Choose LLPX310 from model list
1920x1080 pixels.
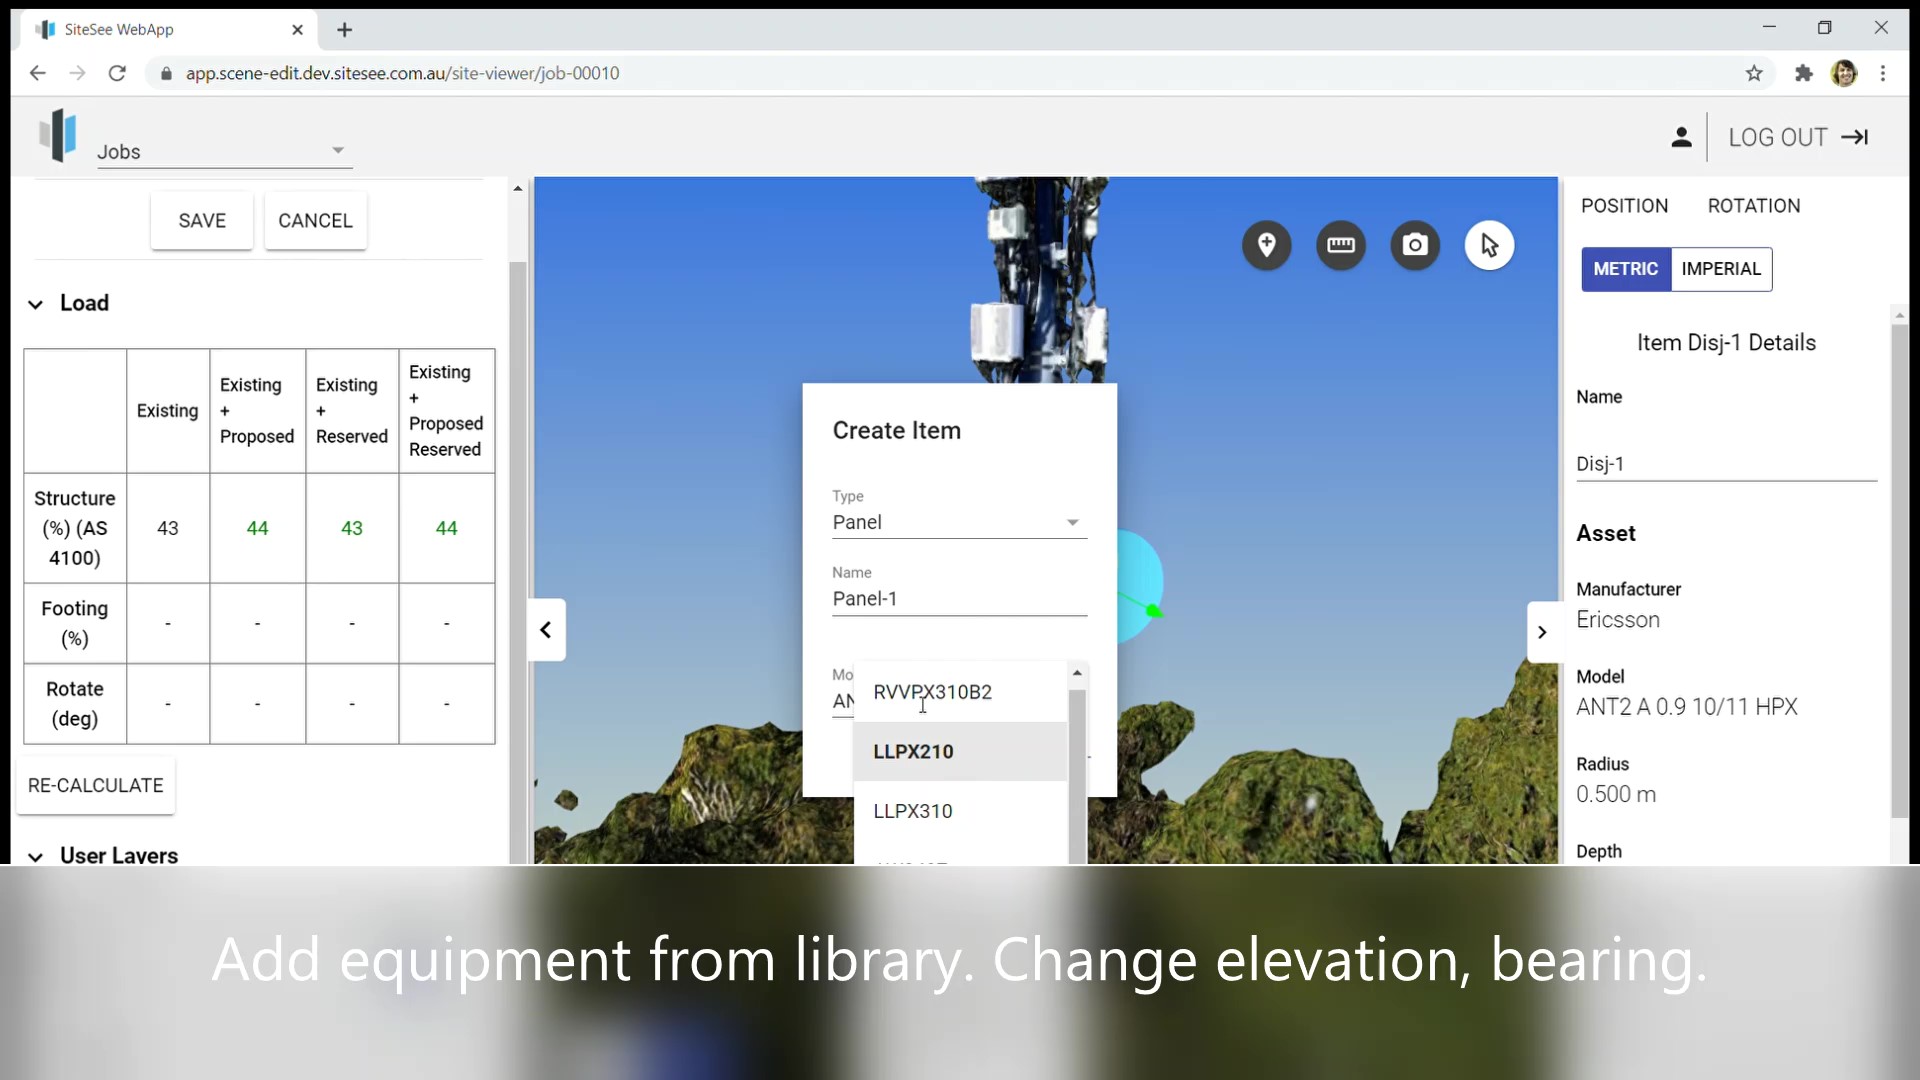tap(913, 811)
